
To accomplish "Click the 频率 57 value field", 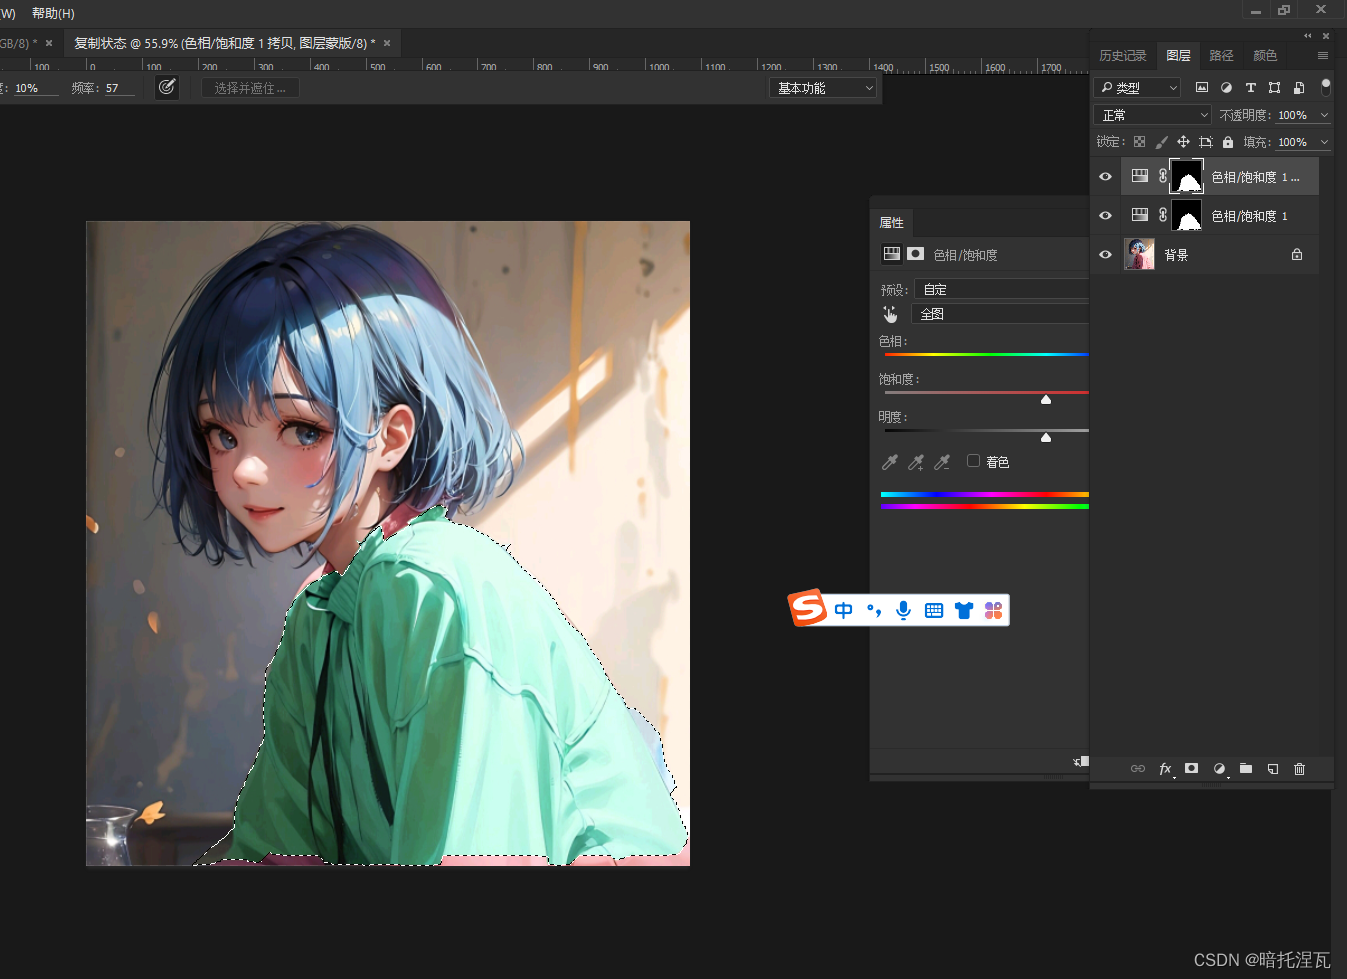I will click(x=119, y=88).
